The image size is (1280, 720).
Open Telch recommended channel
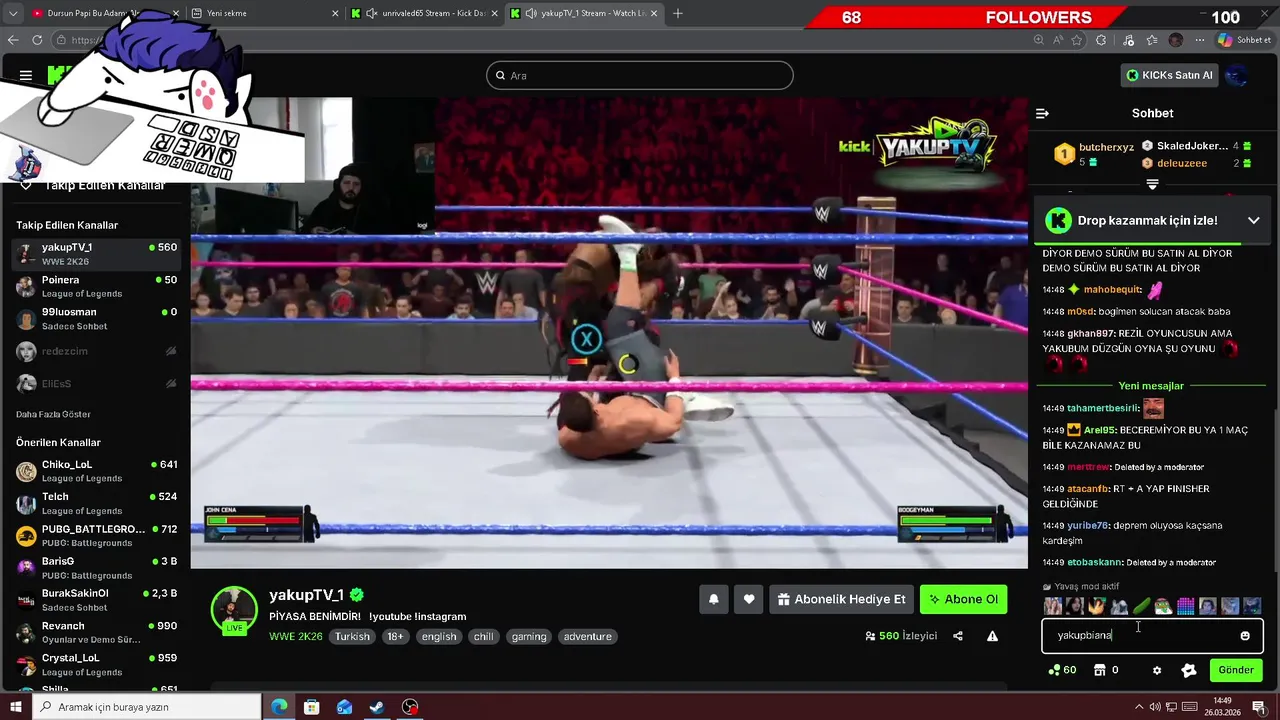[96, 503]
